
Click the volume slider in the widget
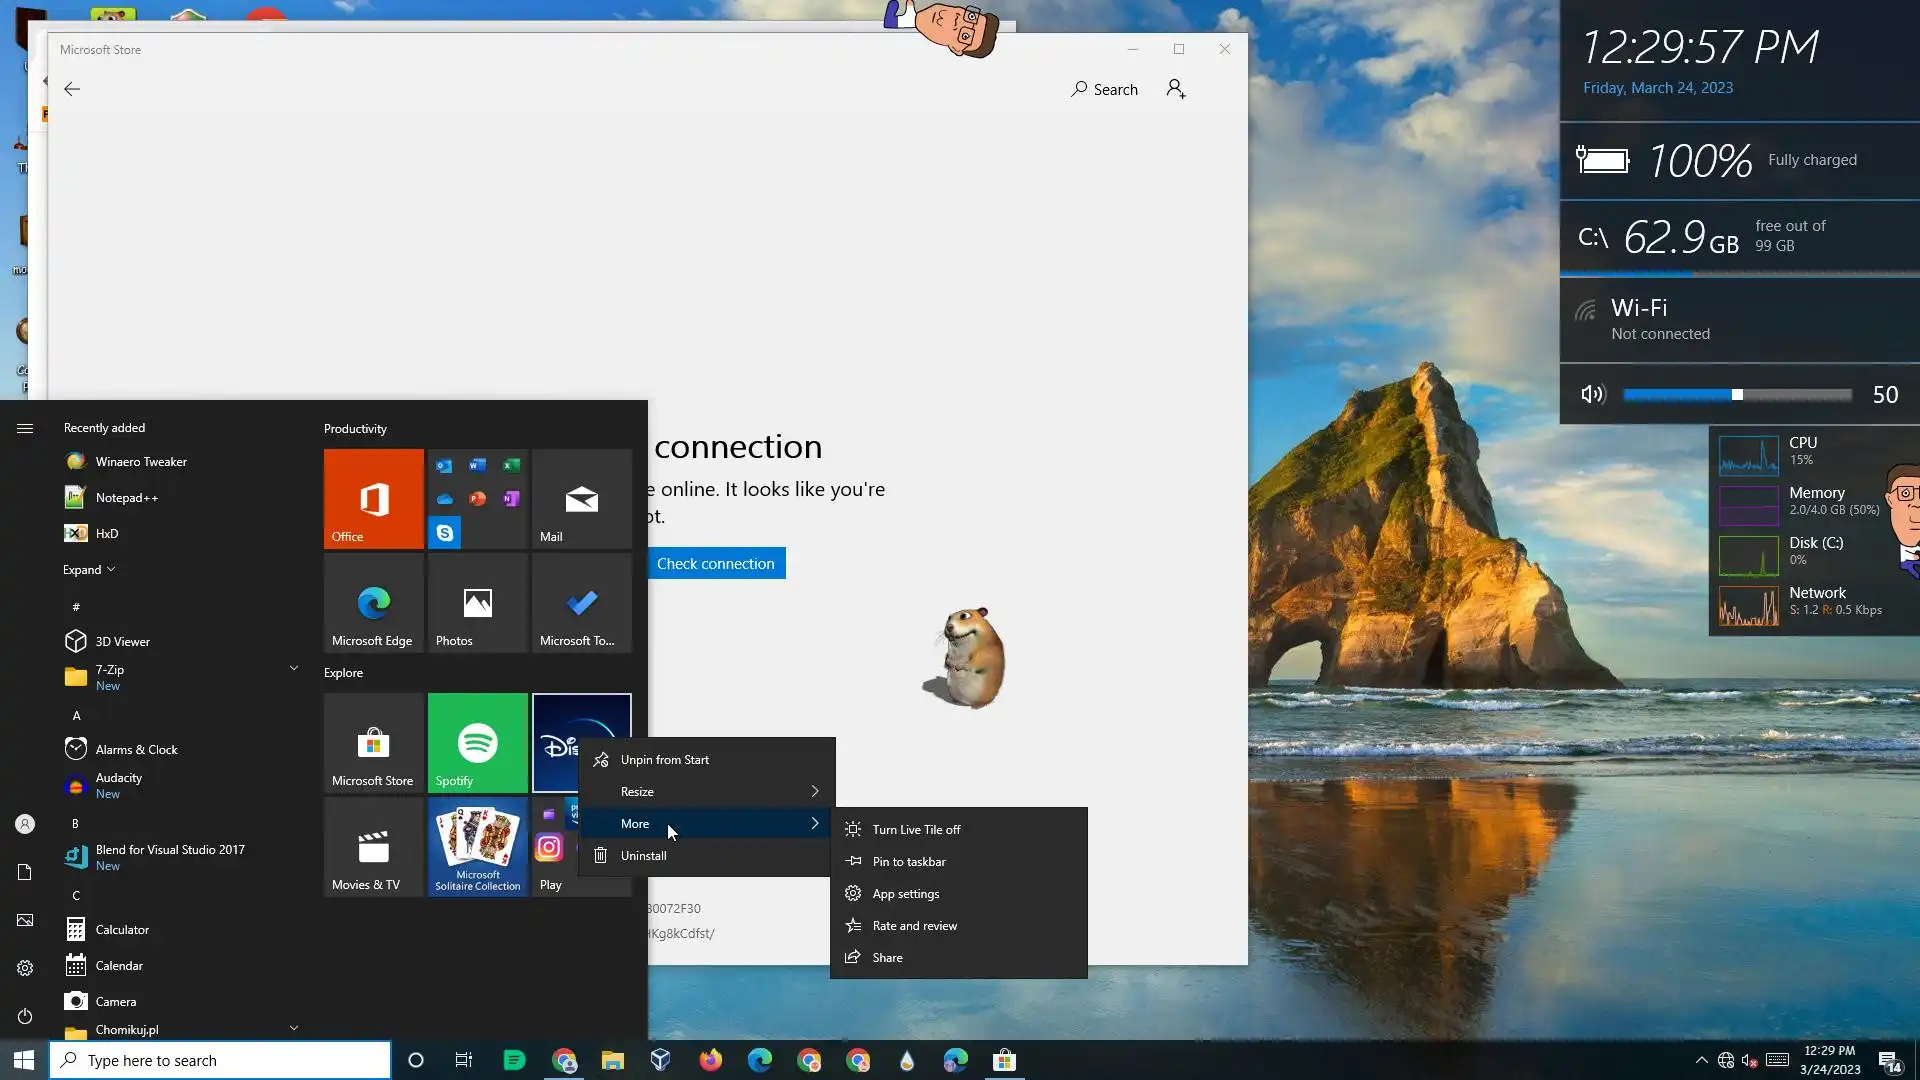[x=1737, y=395]
